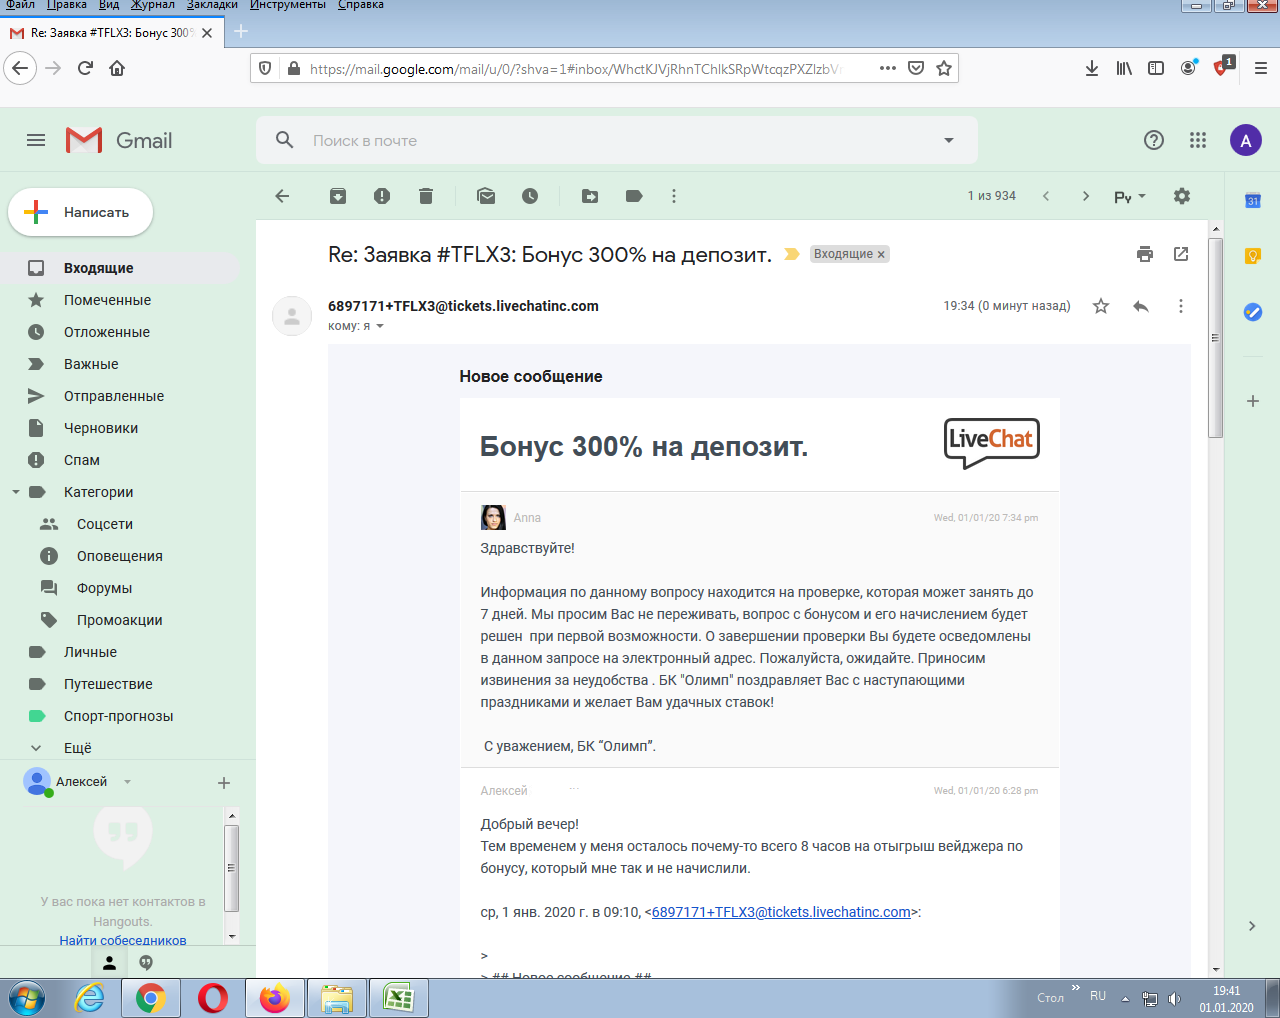Open Google Calendar side panel
1280x1018 pixels.
point(1252,200)
